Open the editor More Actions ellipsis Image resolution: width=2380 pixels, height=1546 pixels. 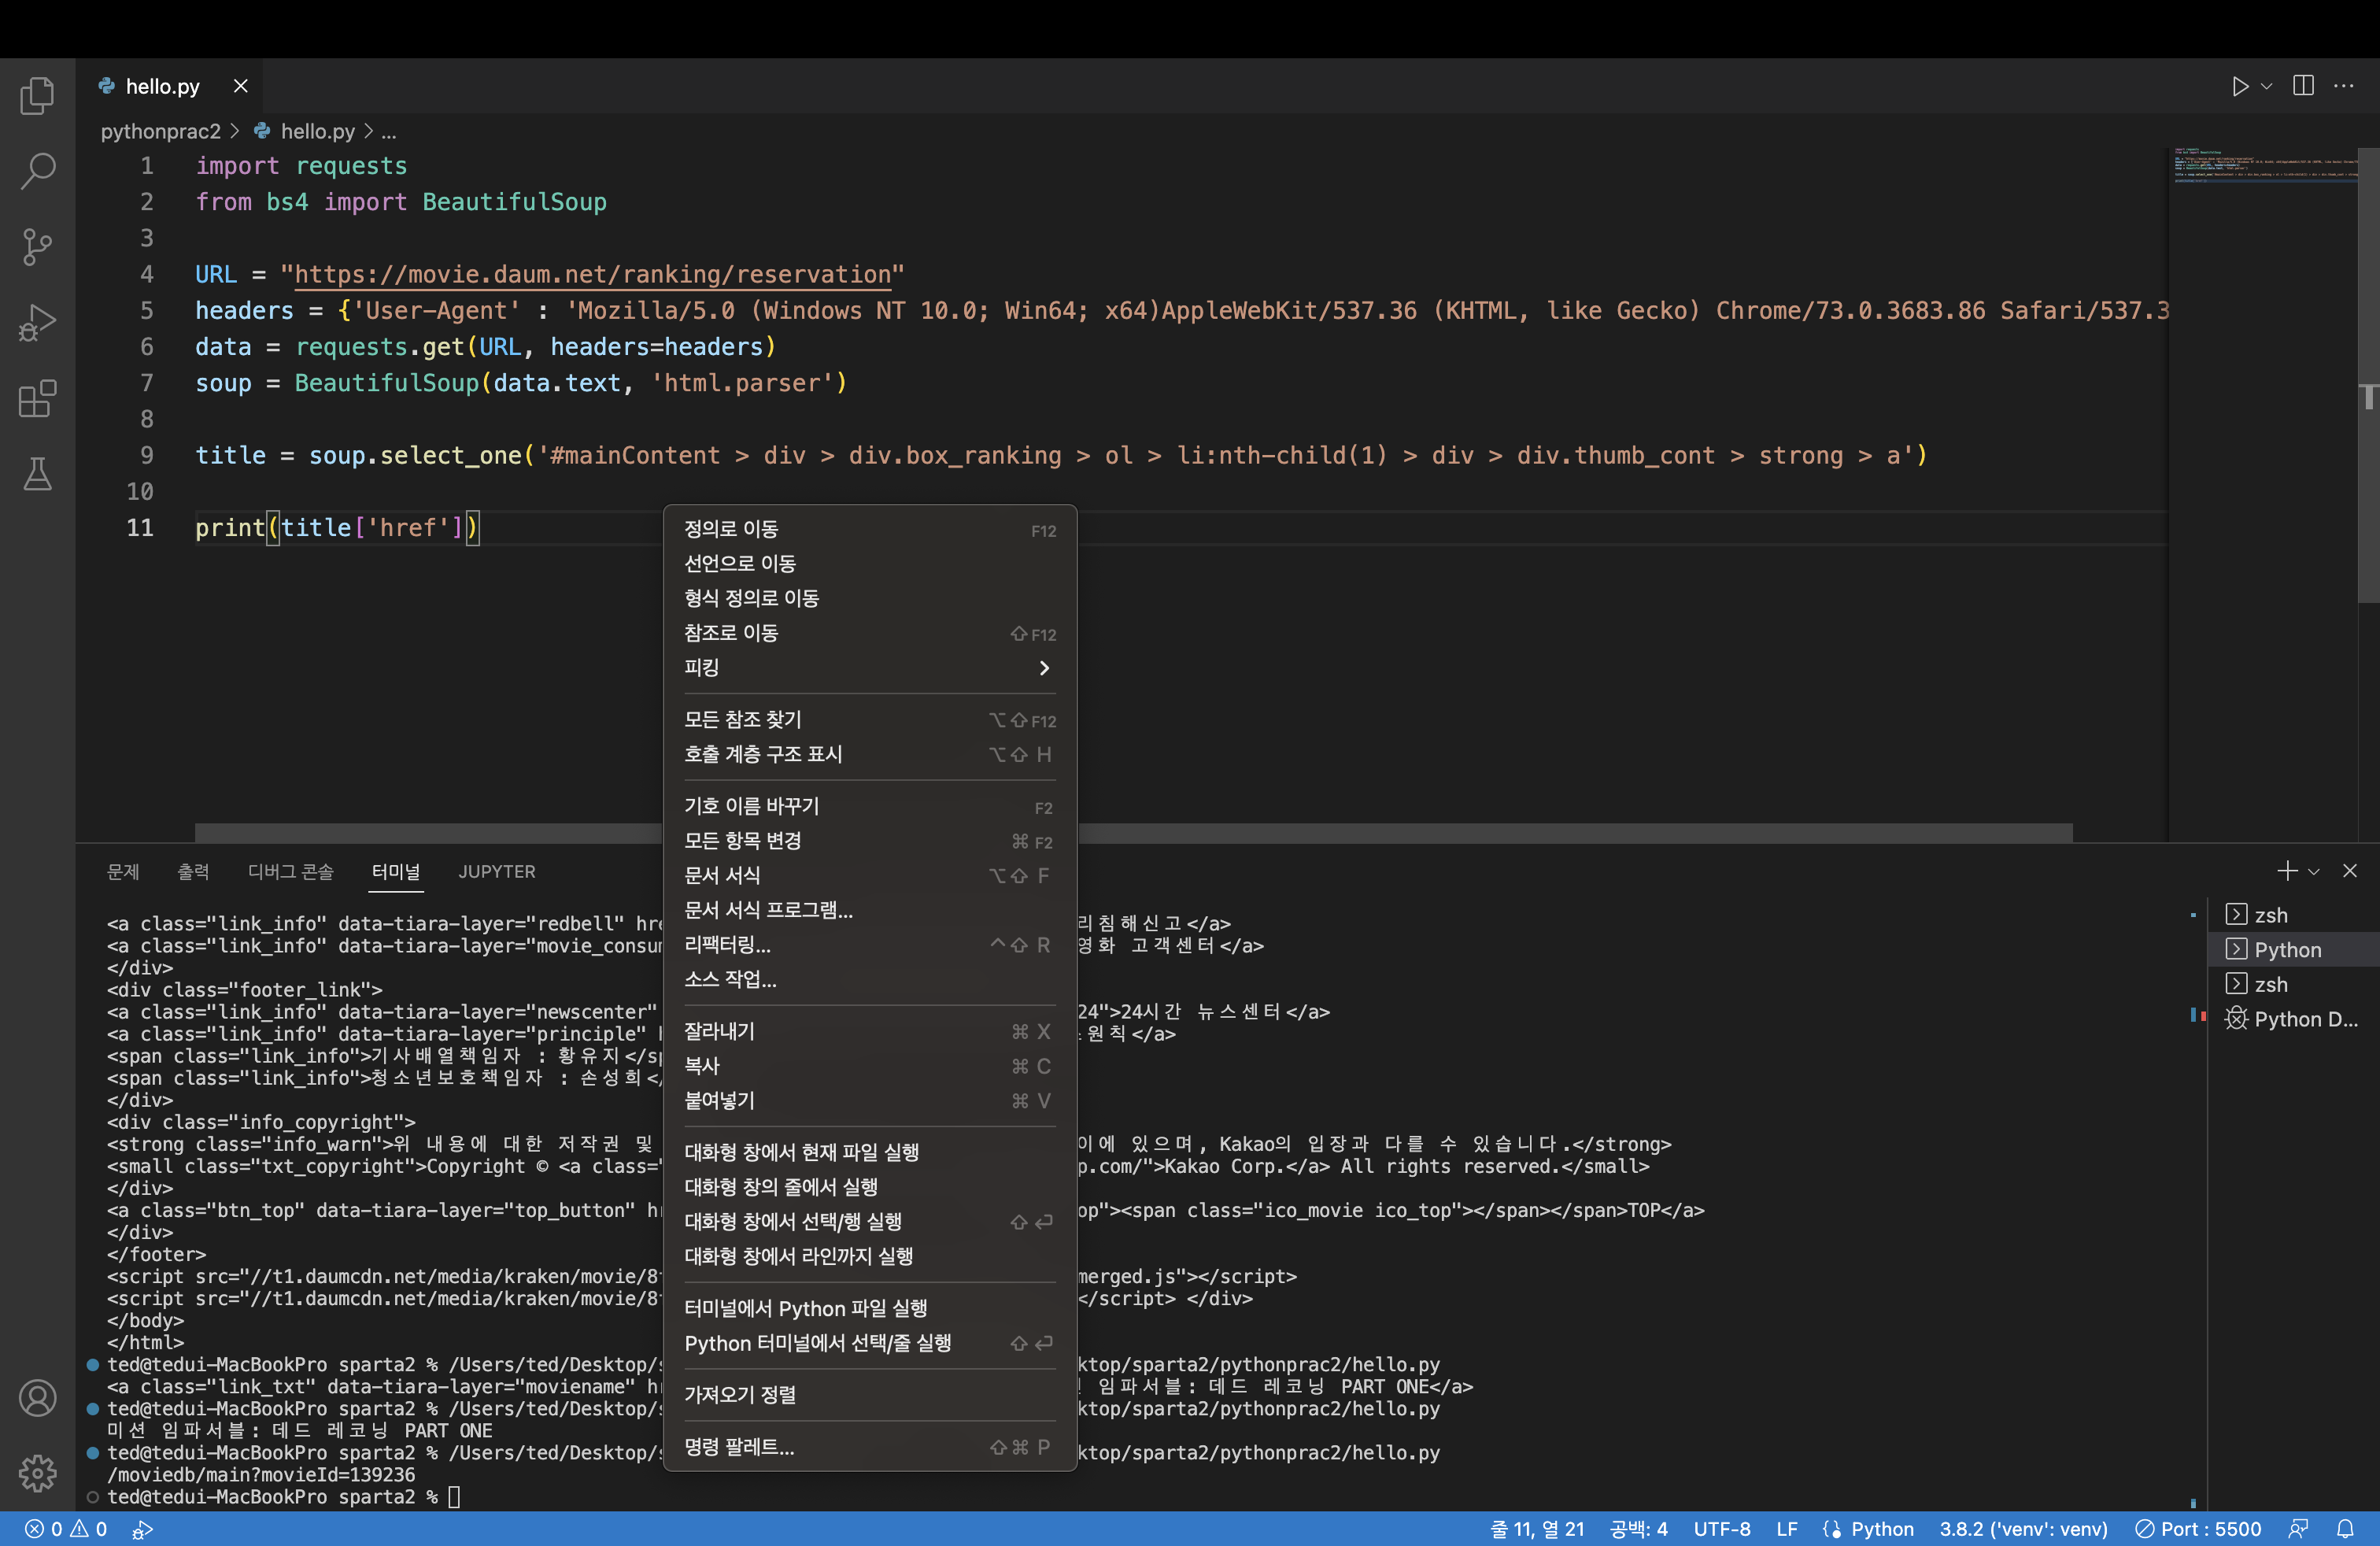pyautogui.click(x=2344, y=86)
